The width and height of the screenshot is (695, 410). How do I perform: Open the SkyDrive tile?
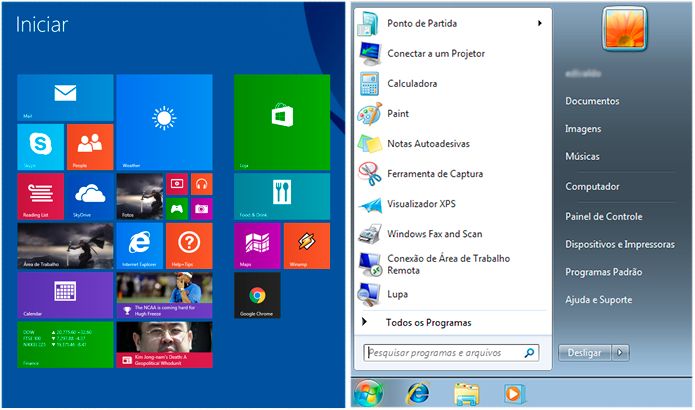(90, 196)
